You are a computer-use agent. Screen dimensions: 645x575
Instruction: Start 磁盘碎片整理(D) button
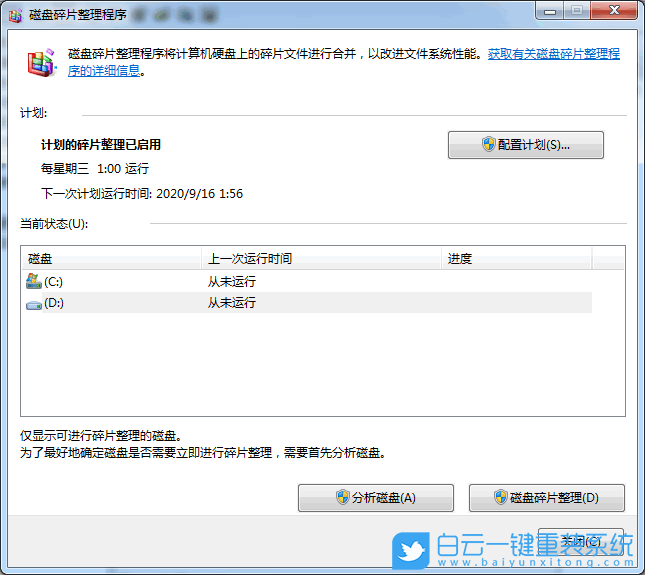pos(547,498)
